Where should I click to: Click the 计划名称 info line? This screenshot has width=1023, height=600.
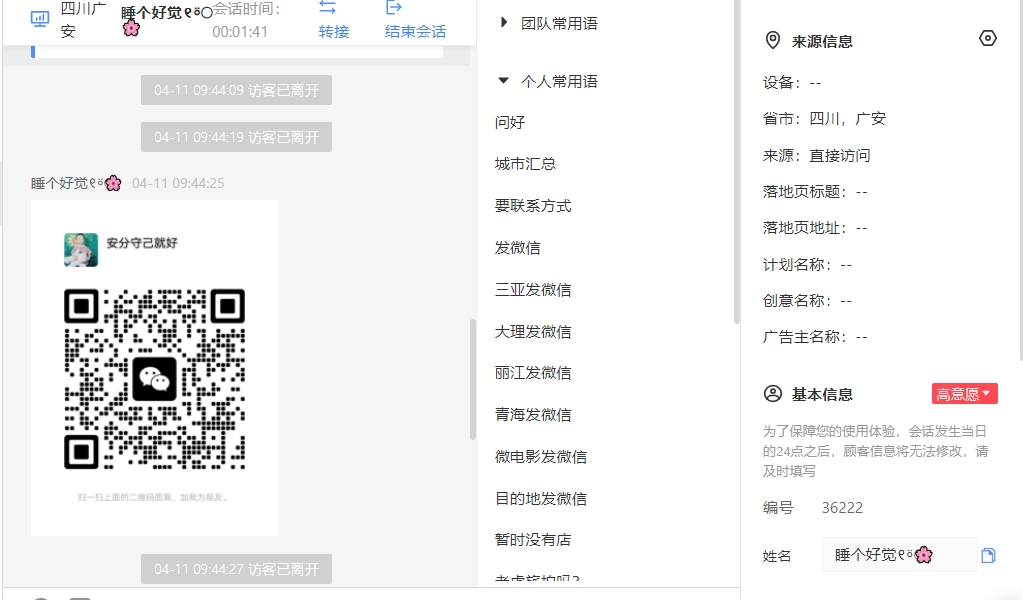click(x=808, y=265)
